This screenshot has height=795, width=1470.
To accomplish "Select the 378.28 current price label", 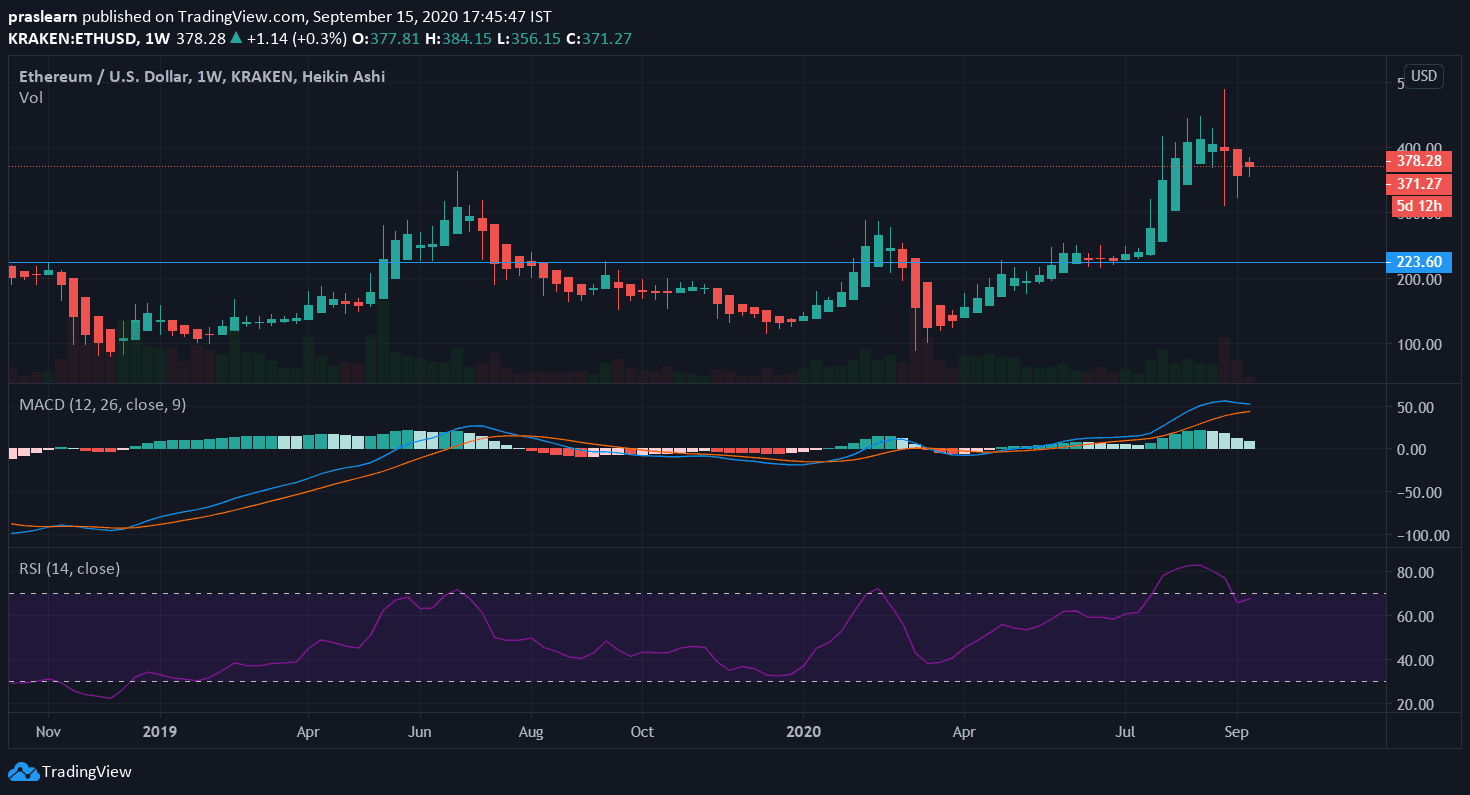I will (1418, 161).
